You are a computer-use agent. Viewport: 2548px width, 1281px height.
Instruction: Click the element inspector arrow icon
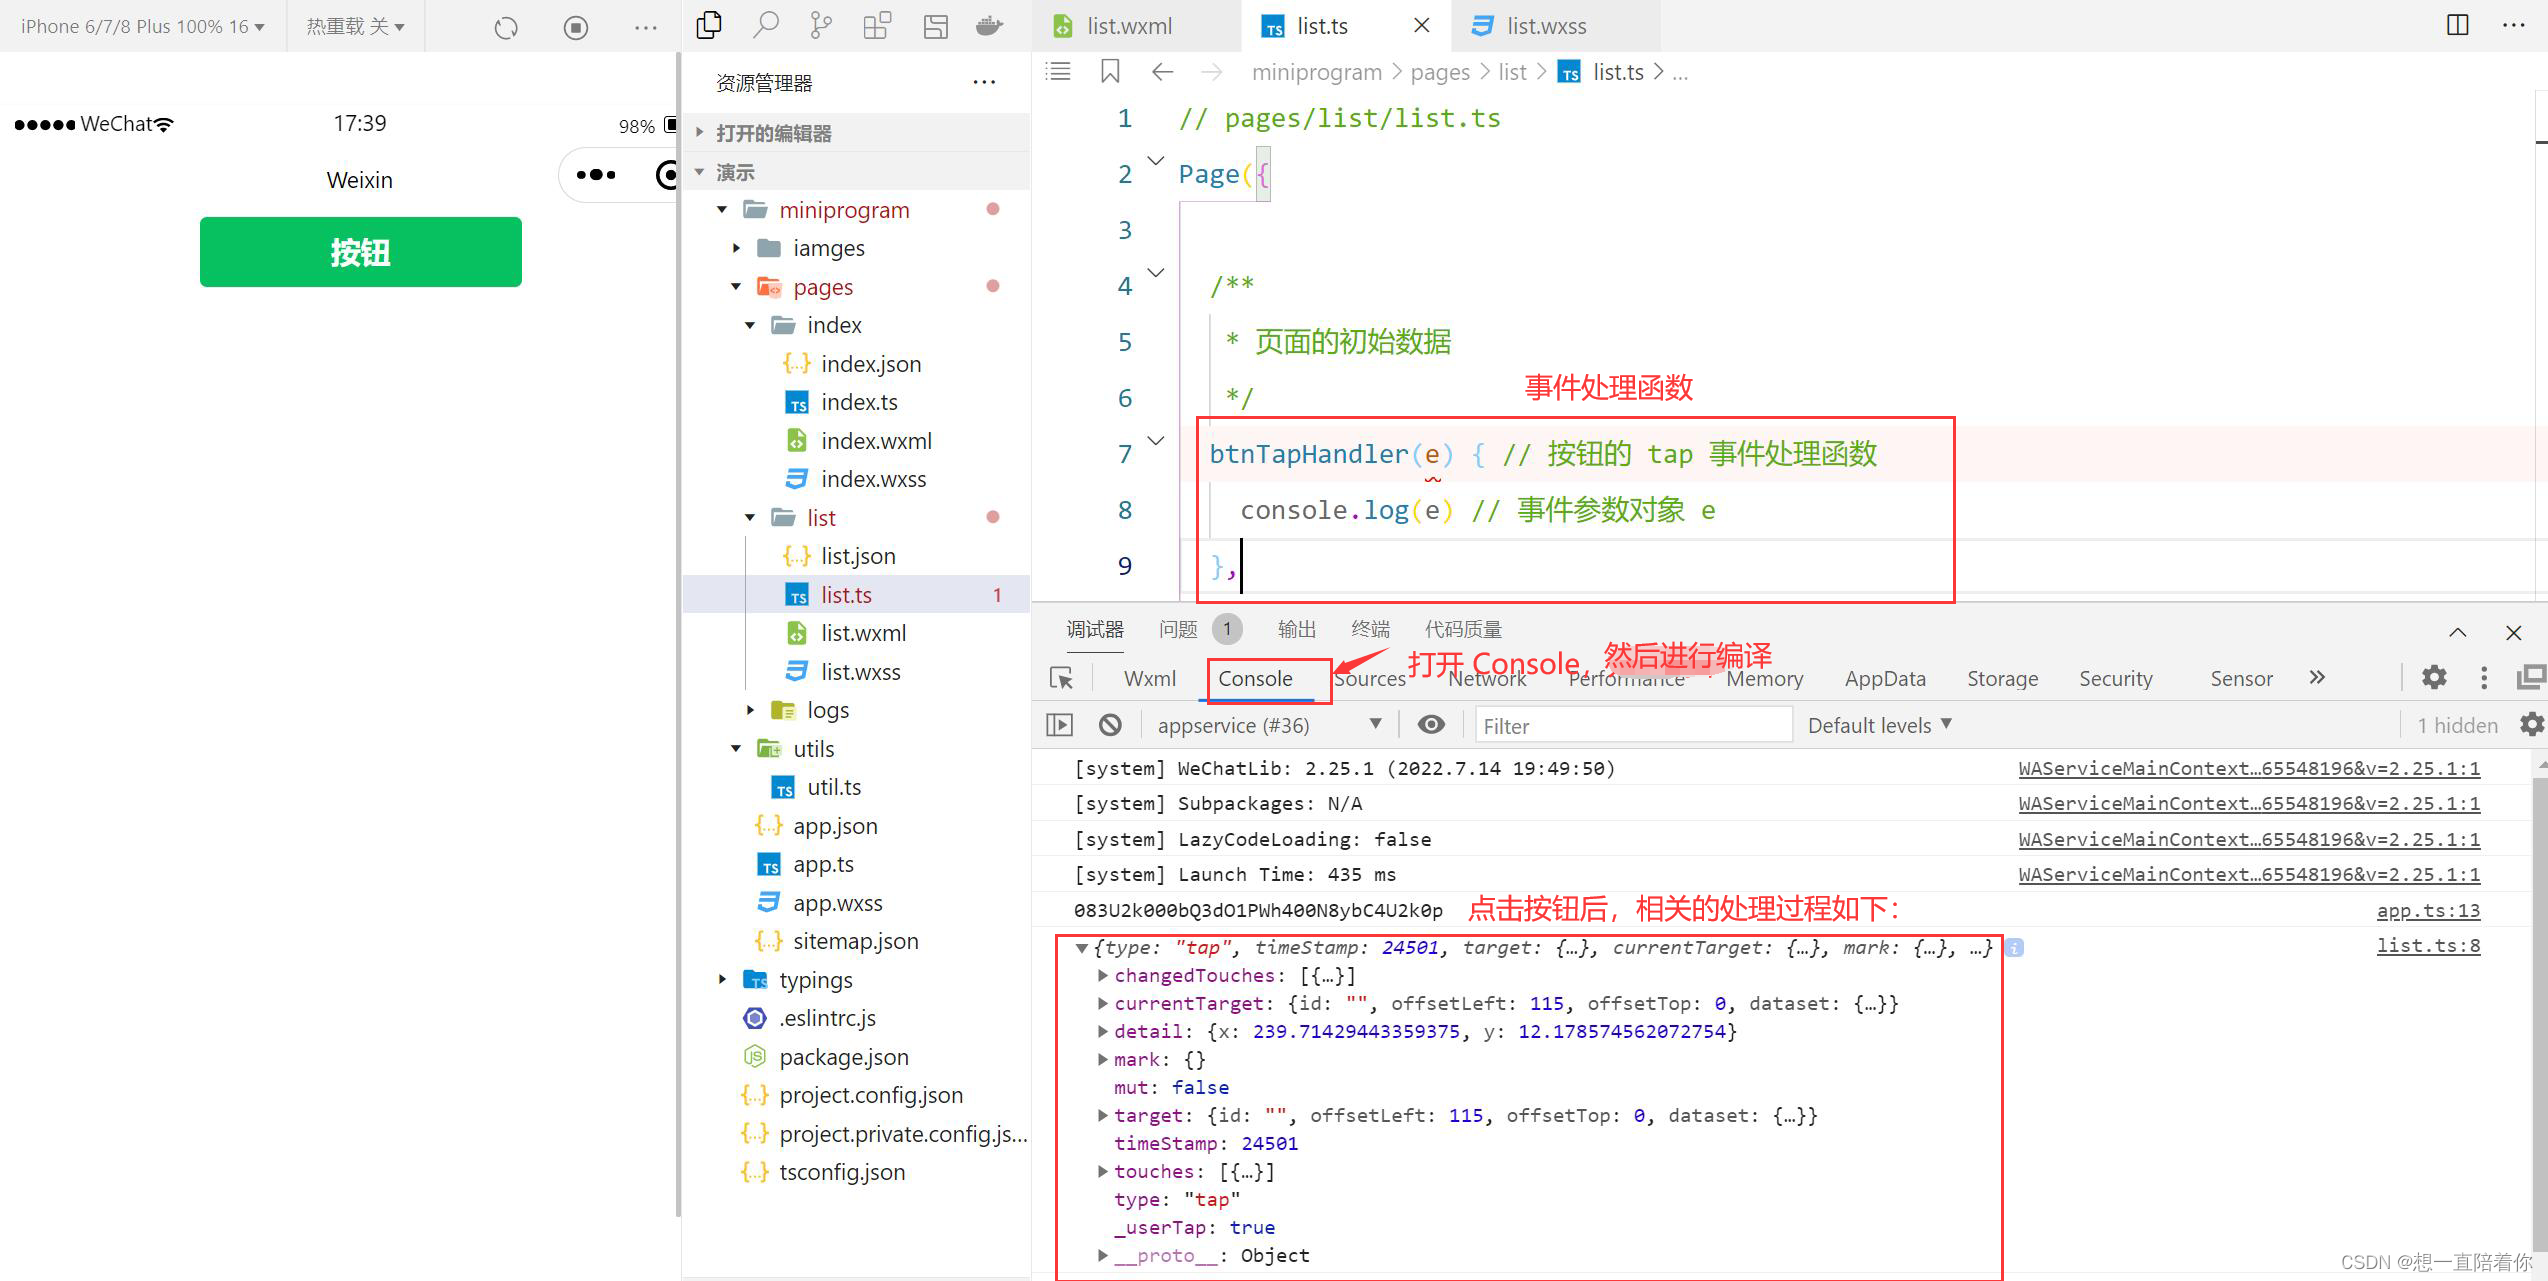point(1061,678)
